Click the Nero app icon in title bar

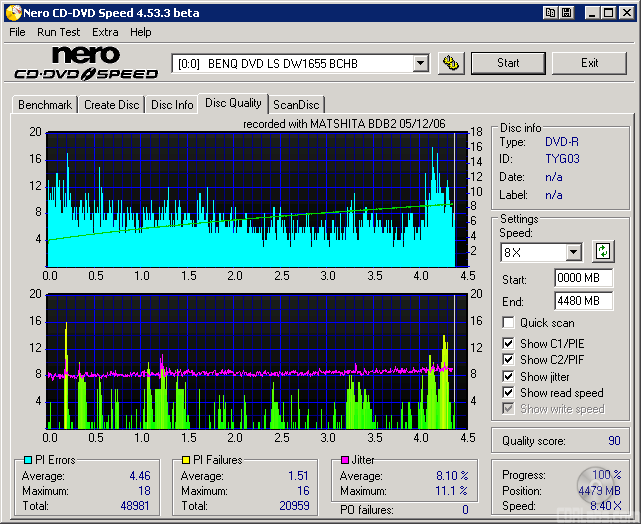point(12,13)
